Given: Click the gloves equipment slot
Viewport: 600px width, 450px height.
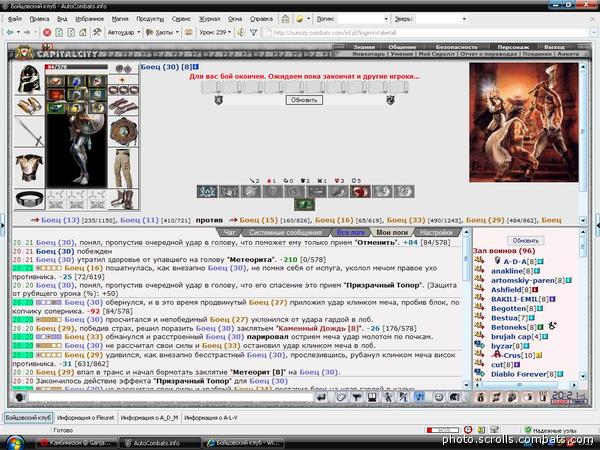Looking at the screenshot, I should [x=124, y=106].
